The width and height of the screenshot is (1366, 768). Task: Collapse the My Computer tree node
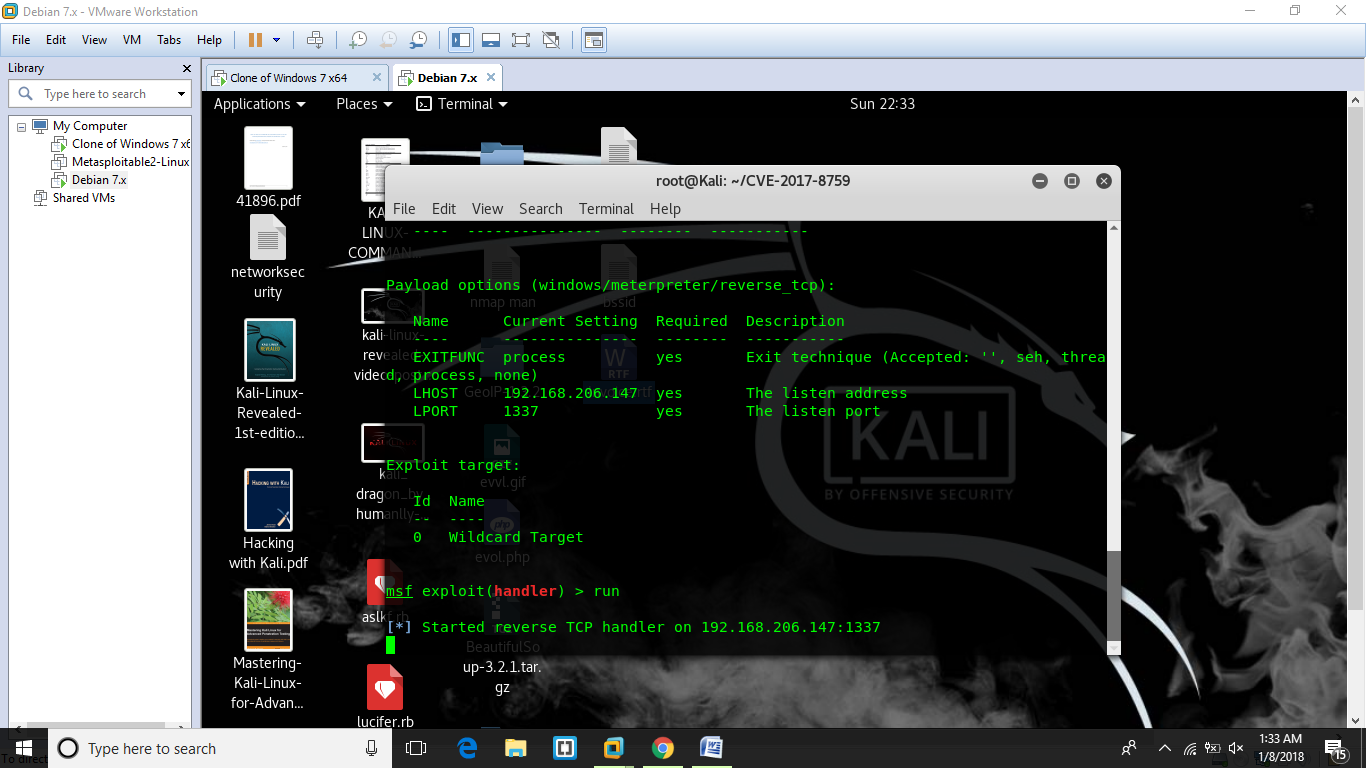coord(21,126)
